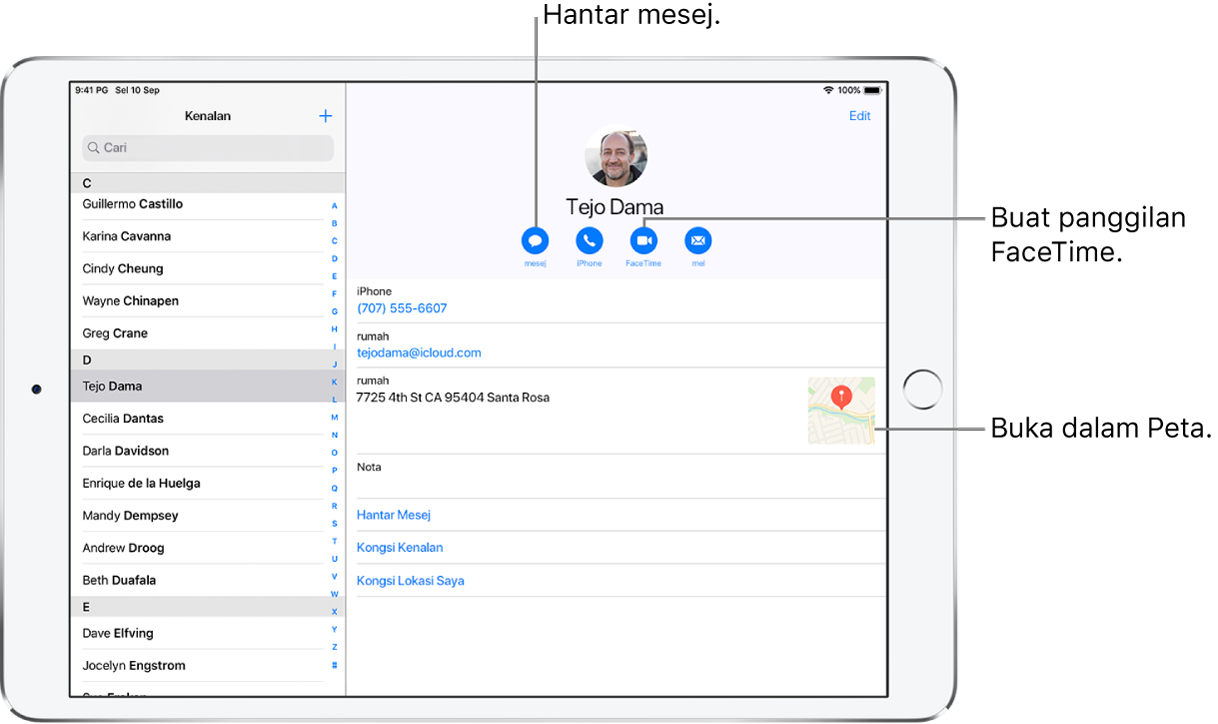Jump to # in alphabet index
The height and width of the screenshot is (724, 1218).
(x=334, y=665)
